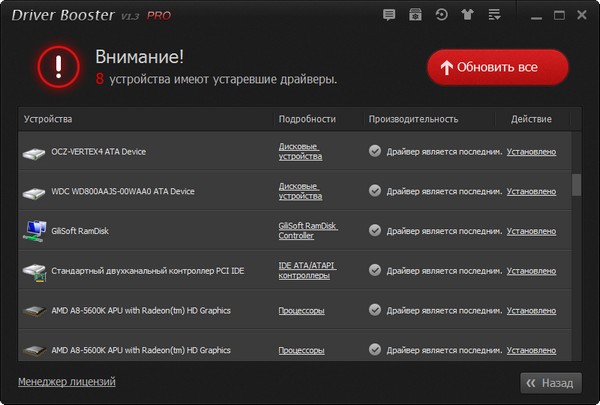
Task: Click the first AMD A8-5600K processor icon
Action: pyautogui.click(x=34, y=310)
